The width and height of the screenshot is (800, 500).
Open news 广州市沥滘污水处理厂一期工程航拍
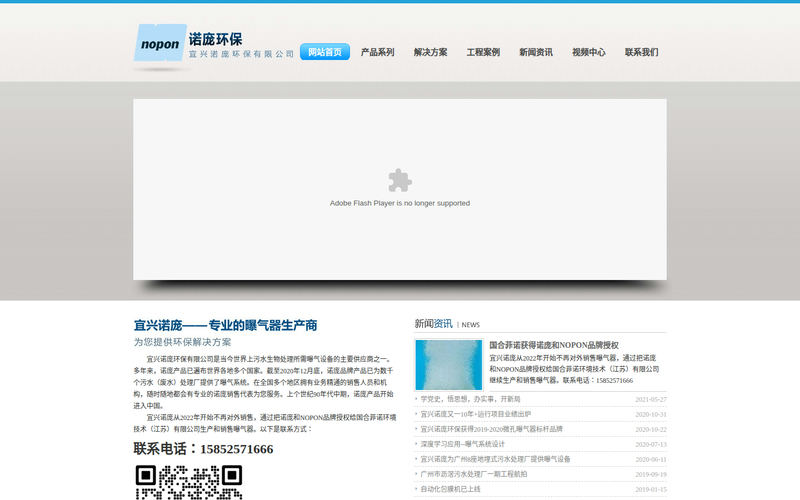click(x=474, y=474)
